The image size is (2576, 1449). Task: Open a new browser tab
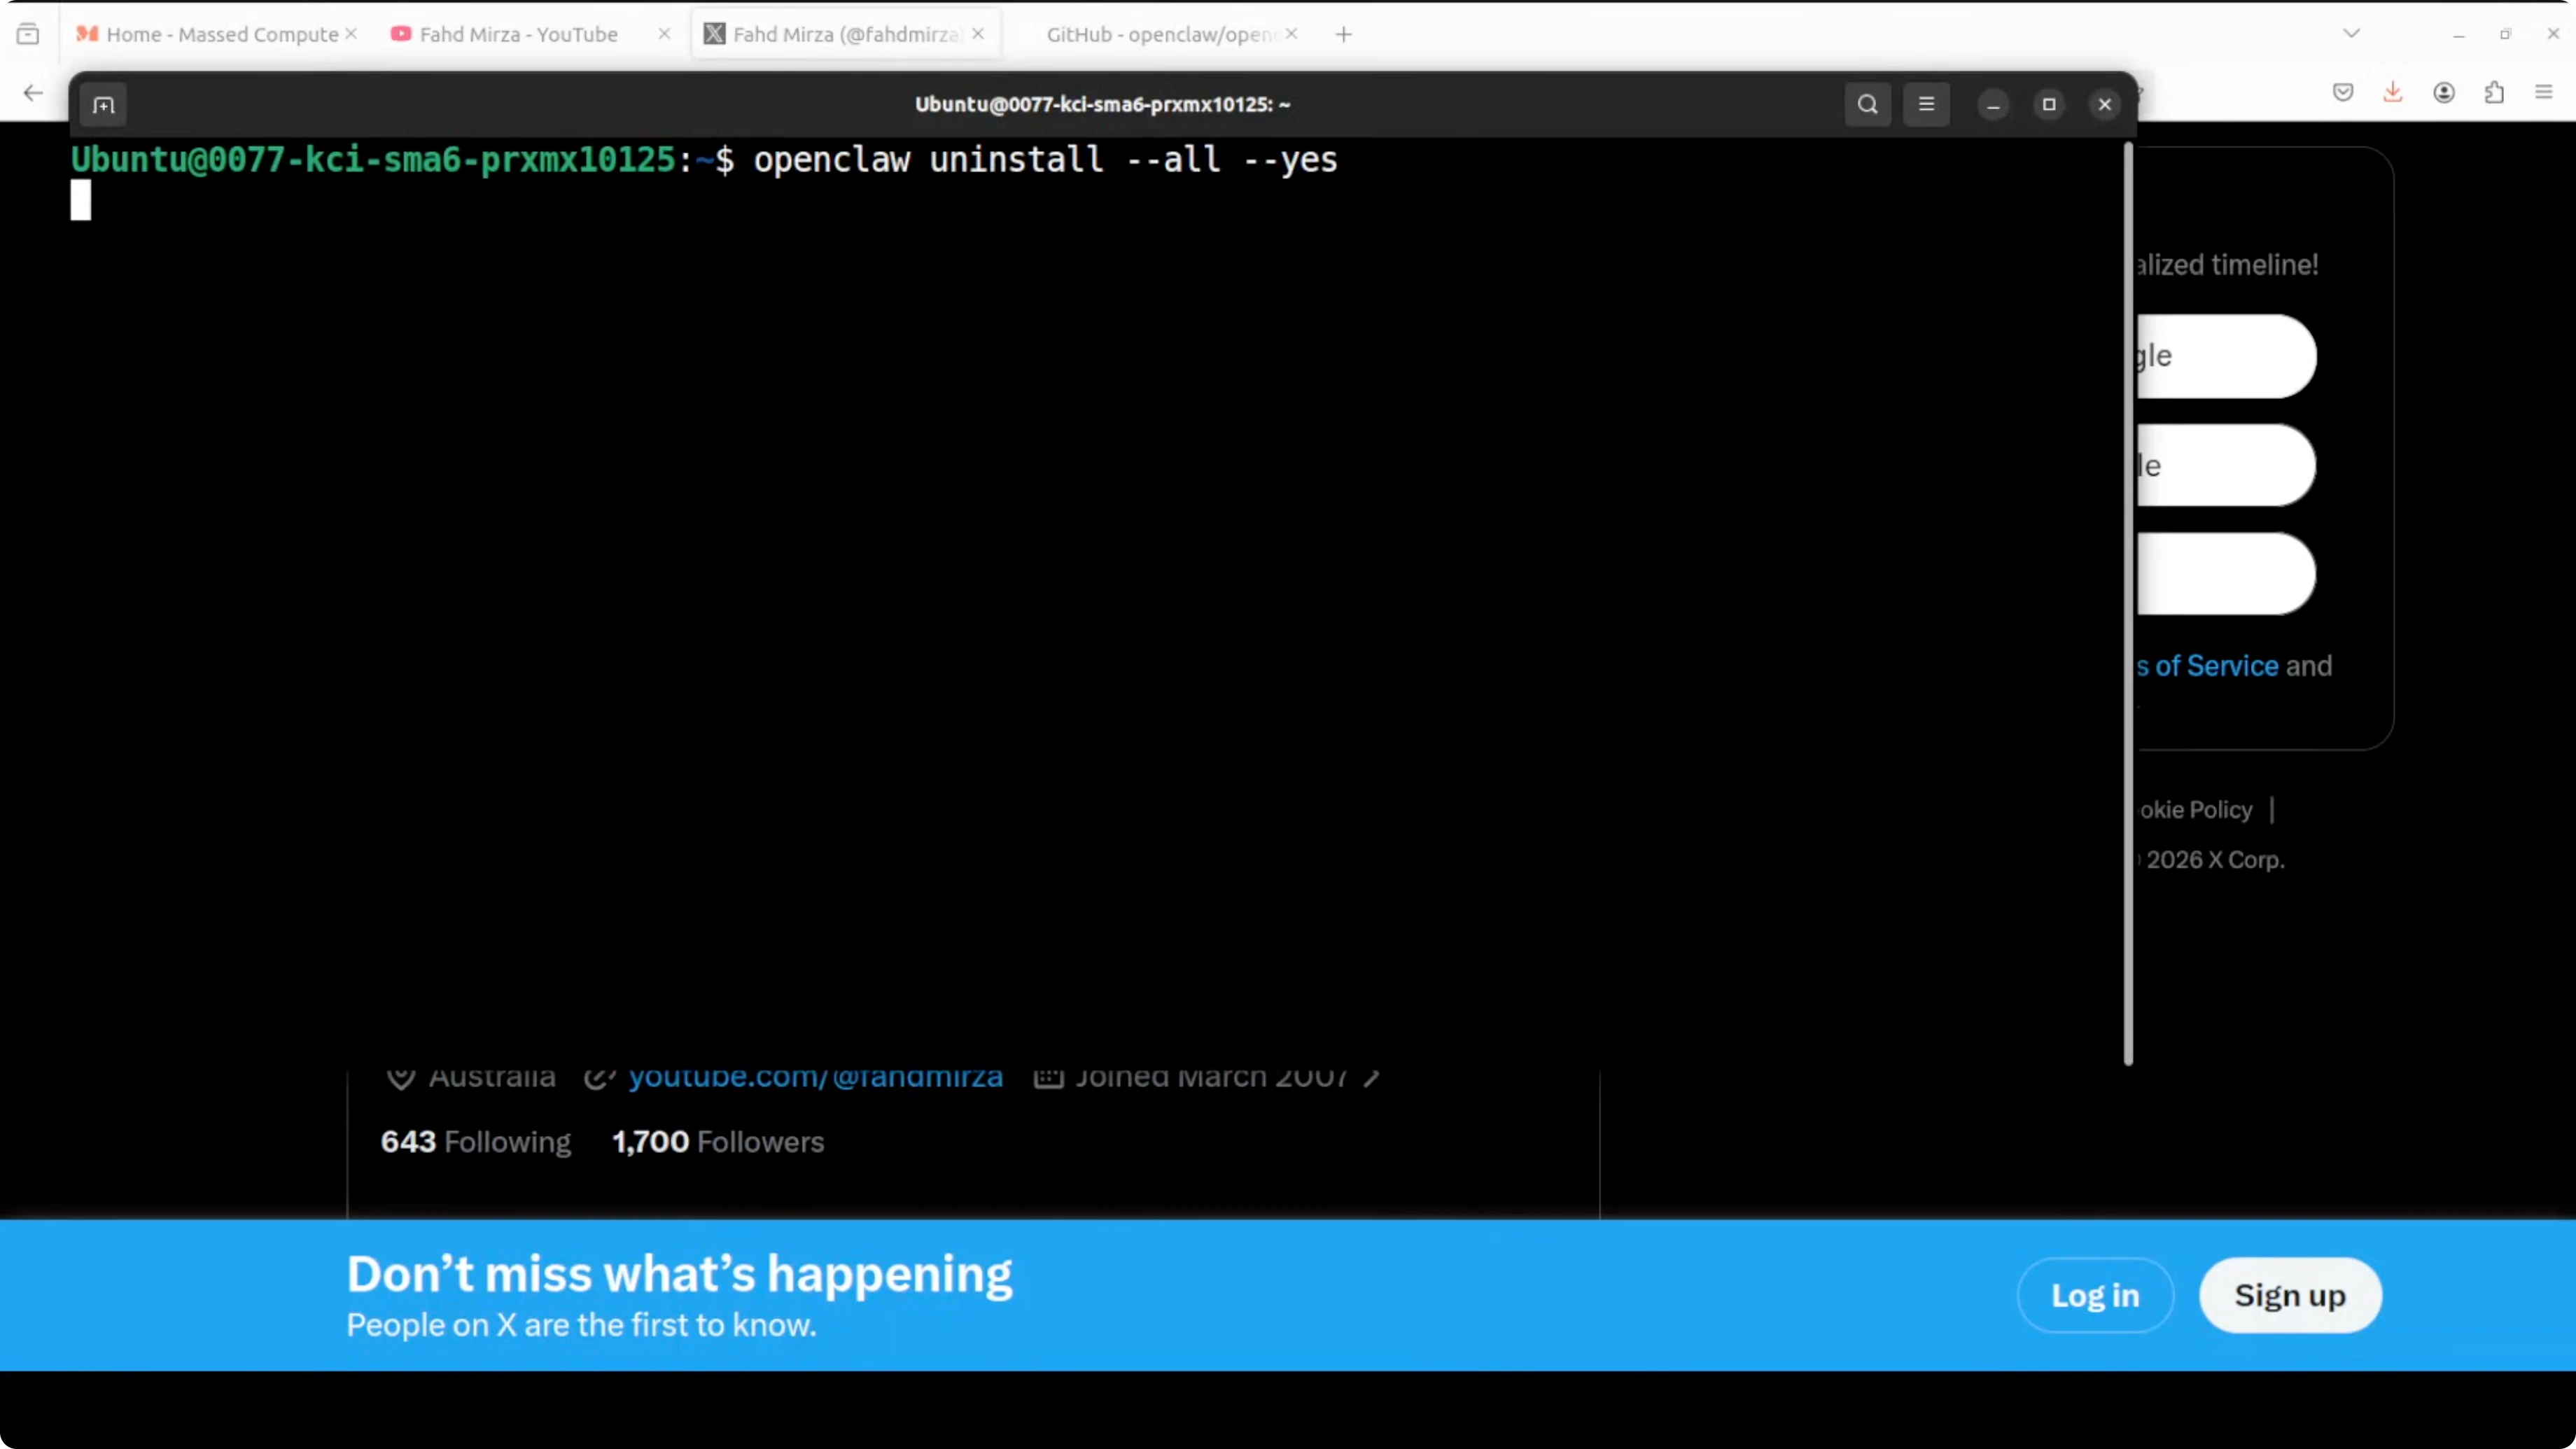(1343, 34)
